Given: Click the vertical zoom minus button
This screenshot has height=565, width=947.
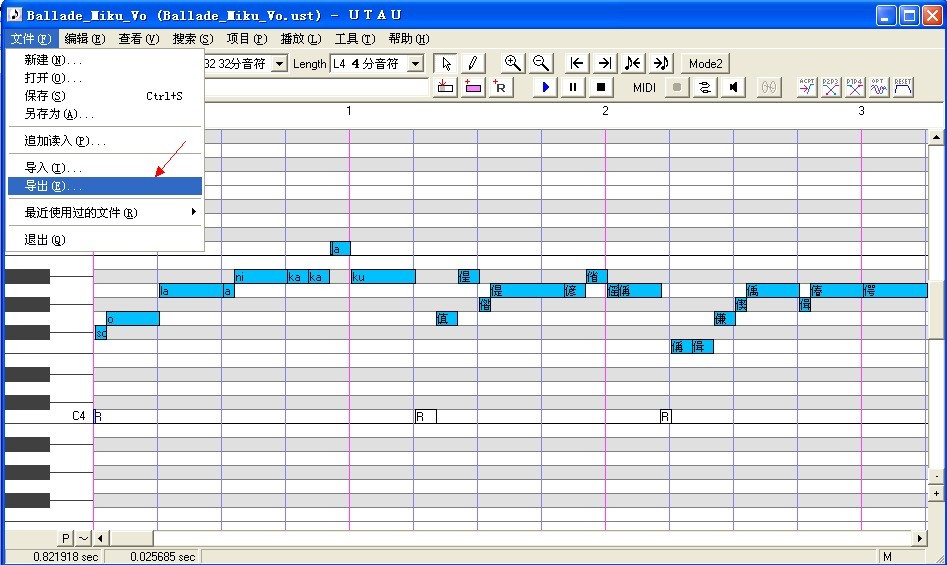Looking at the screenshot, I should tap(936, 476).
